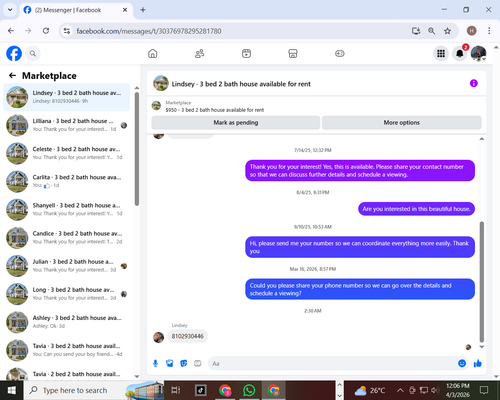Open Carlita conversation in the list
Viewport: 500px width, 400px height.
(67, 181)
